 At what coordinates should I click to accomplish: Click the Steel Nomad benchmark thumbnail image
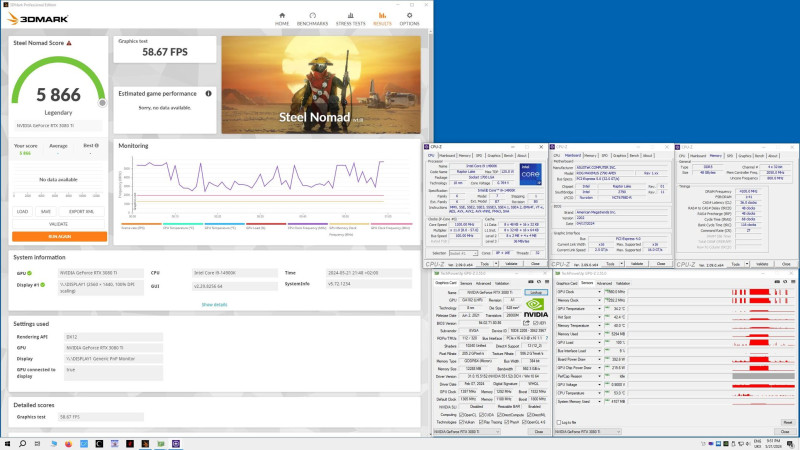coord(321,85)
